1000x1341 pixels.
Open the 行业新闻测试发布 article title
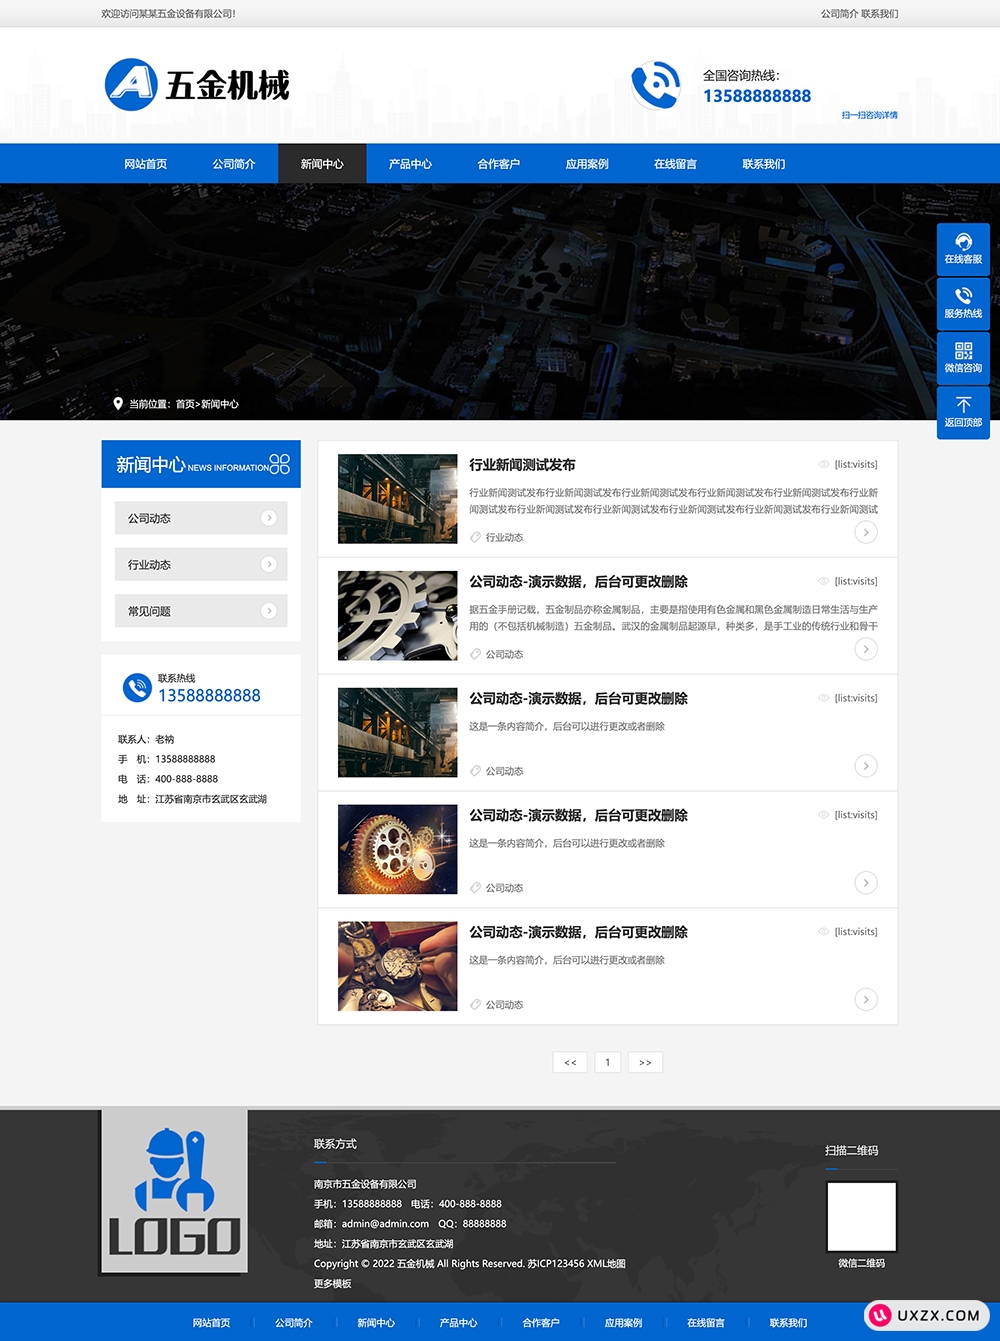pyautogui.click(x=522, y=465)
